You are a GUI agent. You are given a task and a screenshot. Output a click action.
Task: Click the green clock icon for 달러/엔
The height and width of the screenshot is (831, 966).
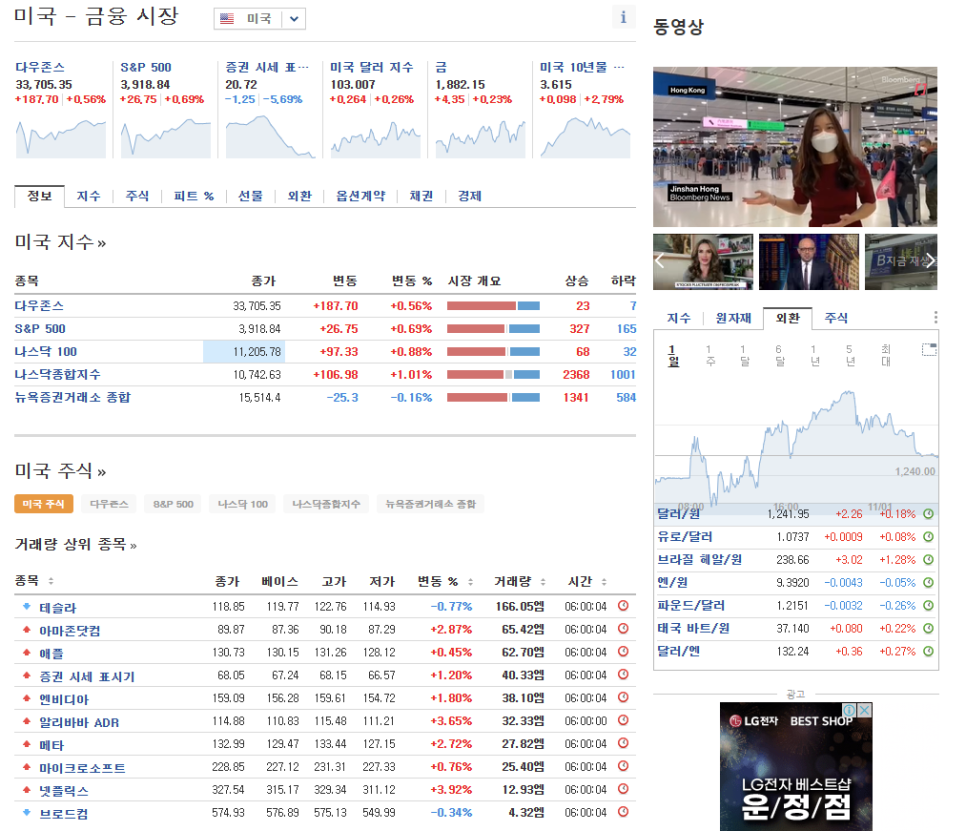pyautogui.click(x=928, y=651)
